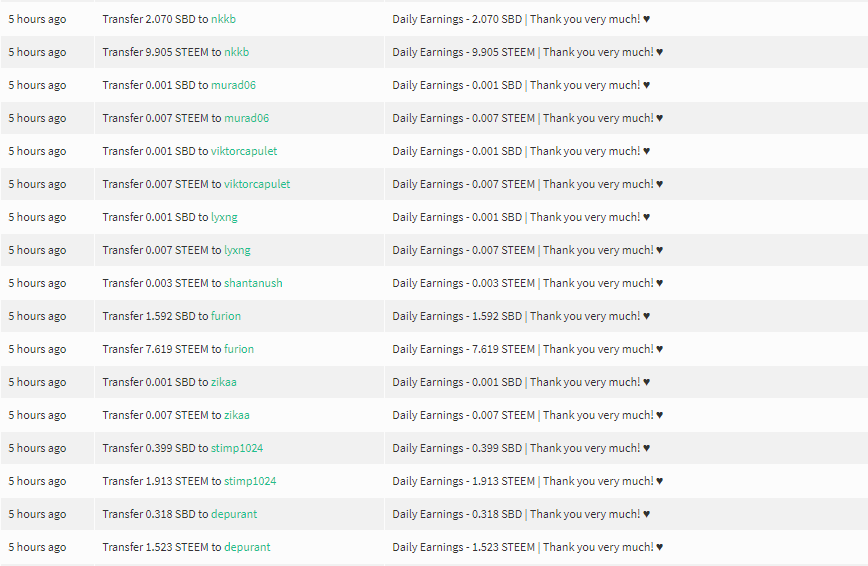
Task: Open lyxng link in 0.001 SBD transfer
Action: [x=224, y=217]
